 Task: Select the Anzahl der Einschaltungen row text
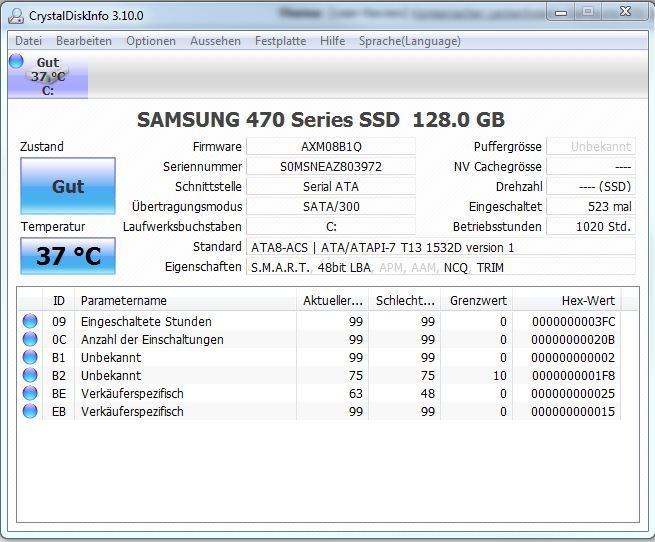[152, 339]
